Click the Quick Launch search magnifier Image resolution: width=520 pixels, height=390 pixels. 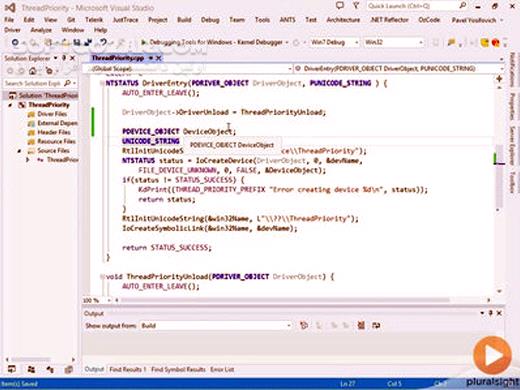pyautogui.click(x=463, y=5)
